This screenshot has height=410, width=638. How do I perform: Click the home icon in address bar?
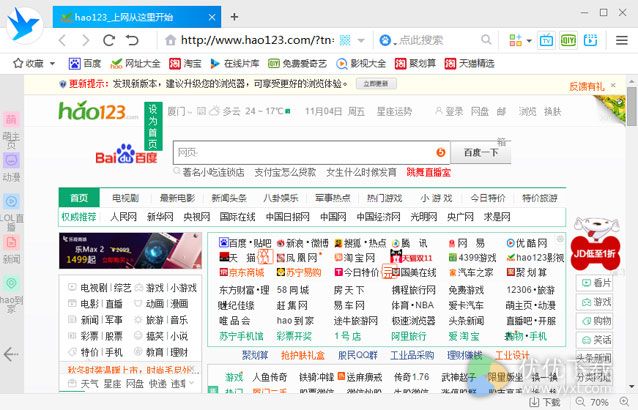click(x=170, y=40)
